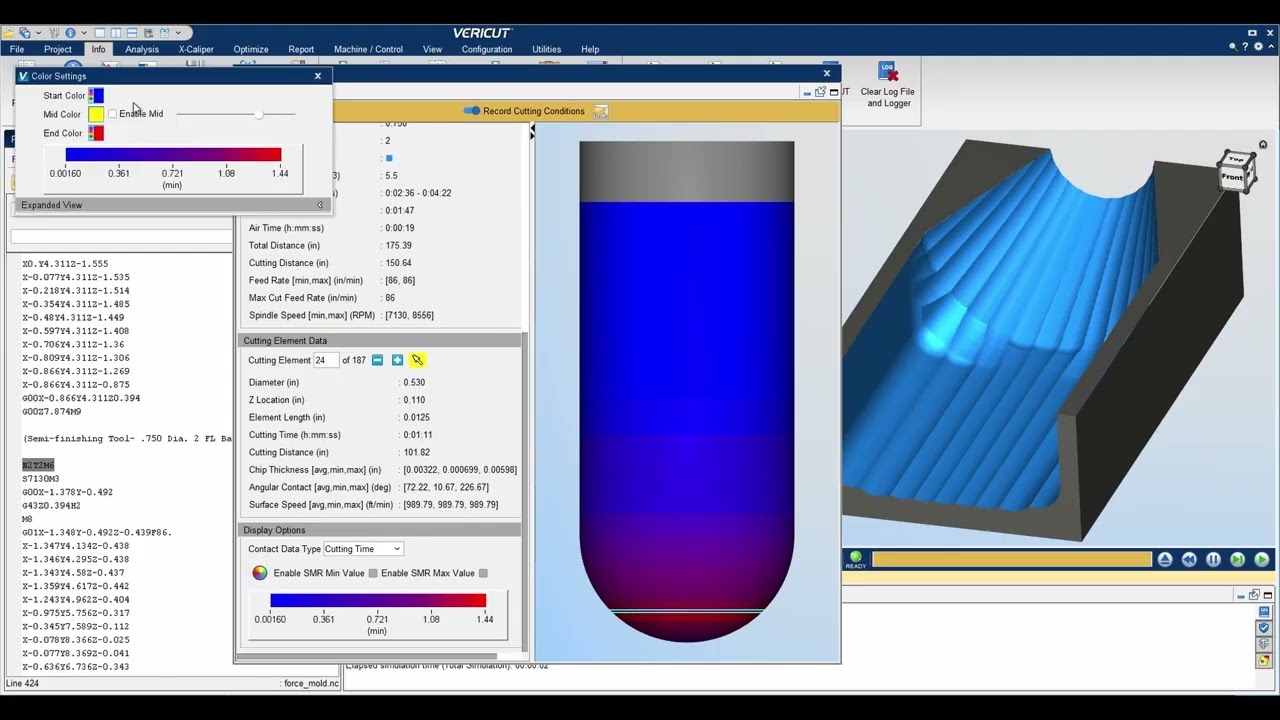Click the Clear Log File and Logger icon
Image resolution: width=1280 pixels, height=720 pixels.
tap(889, 72)
